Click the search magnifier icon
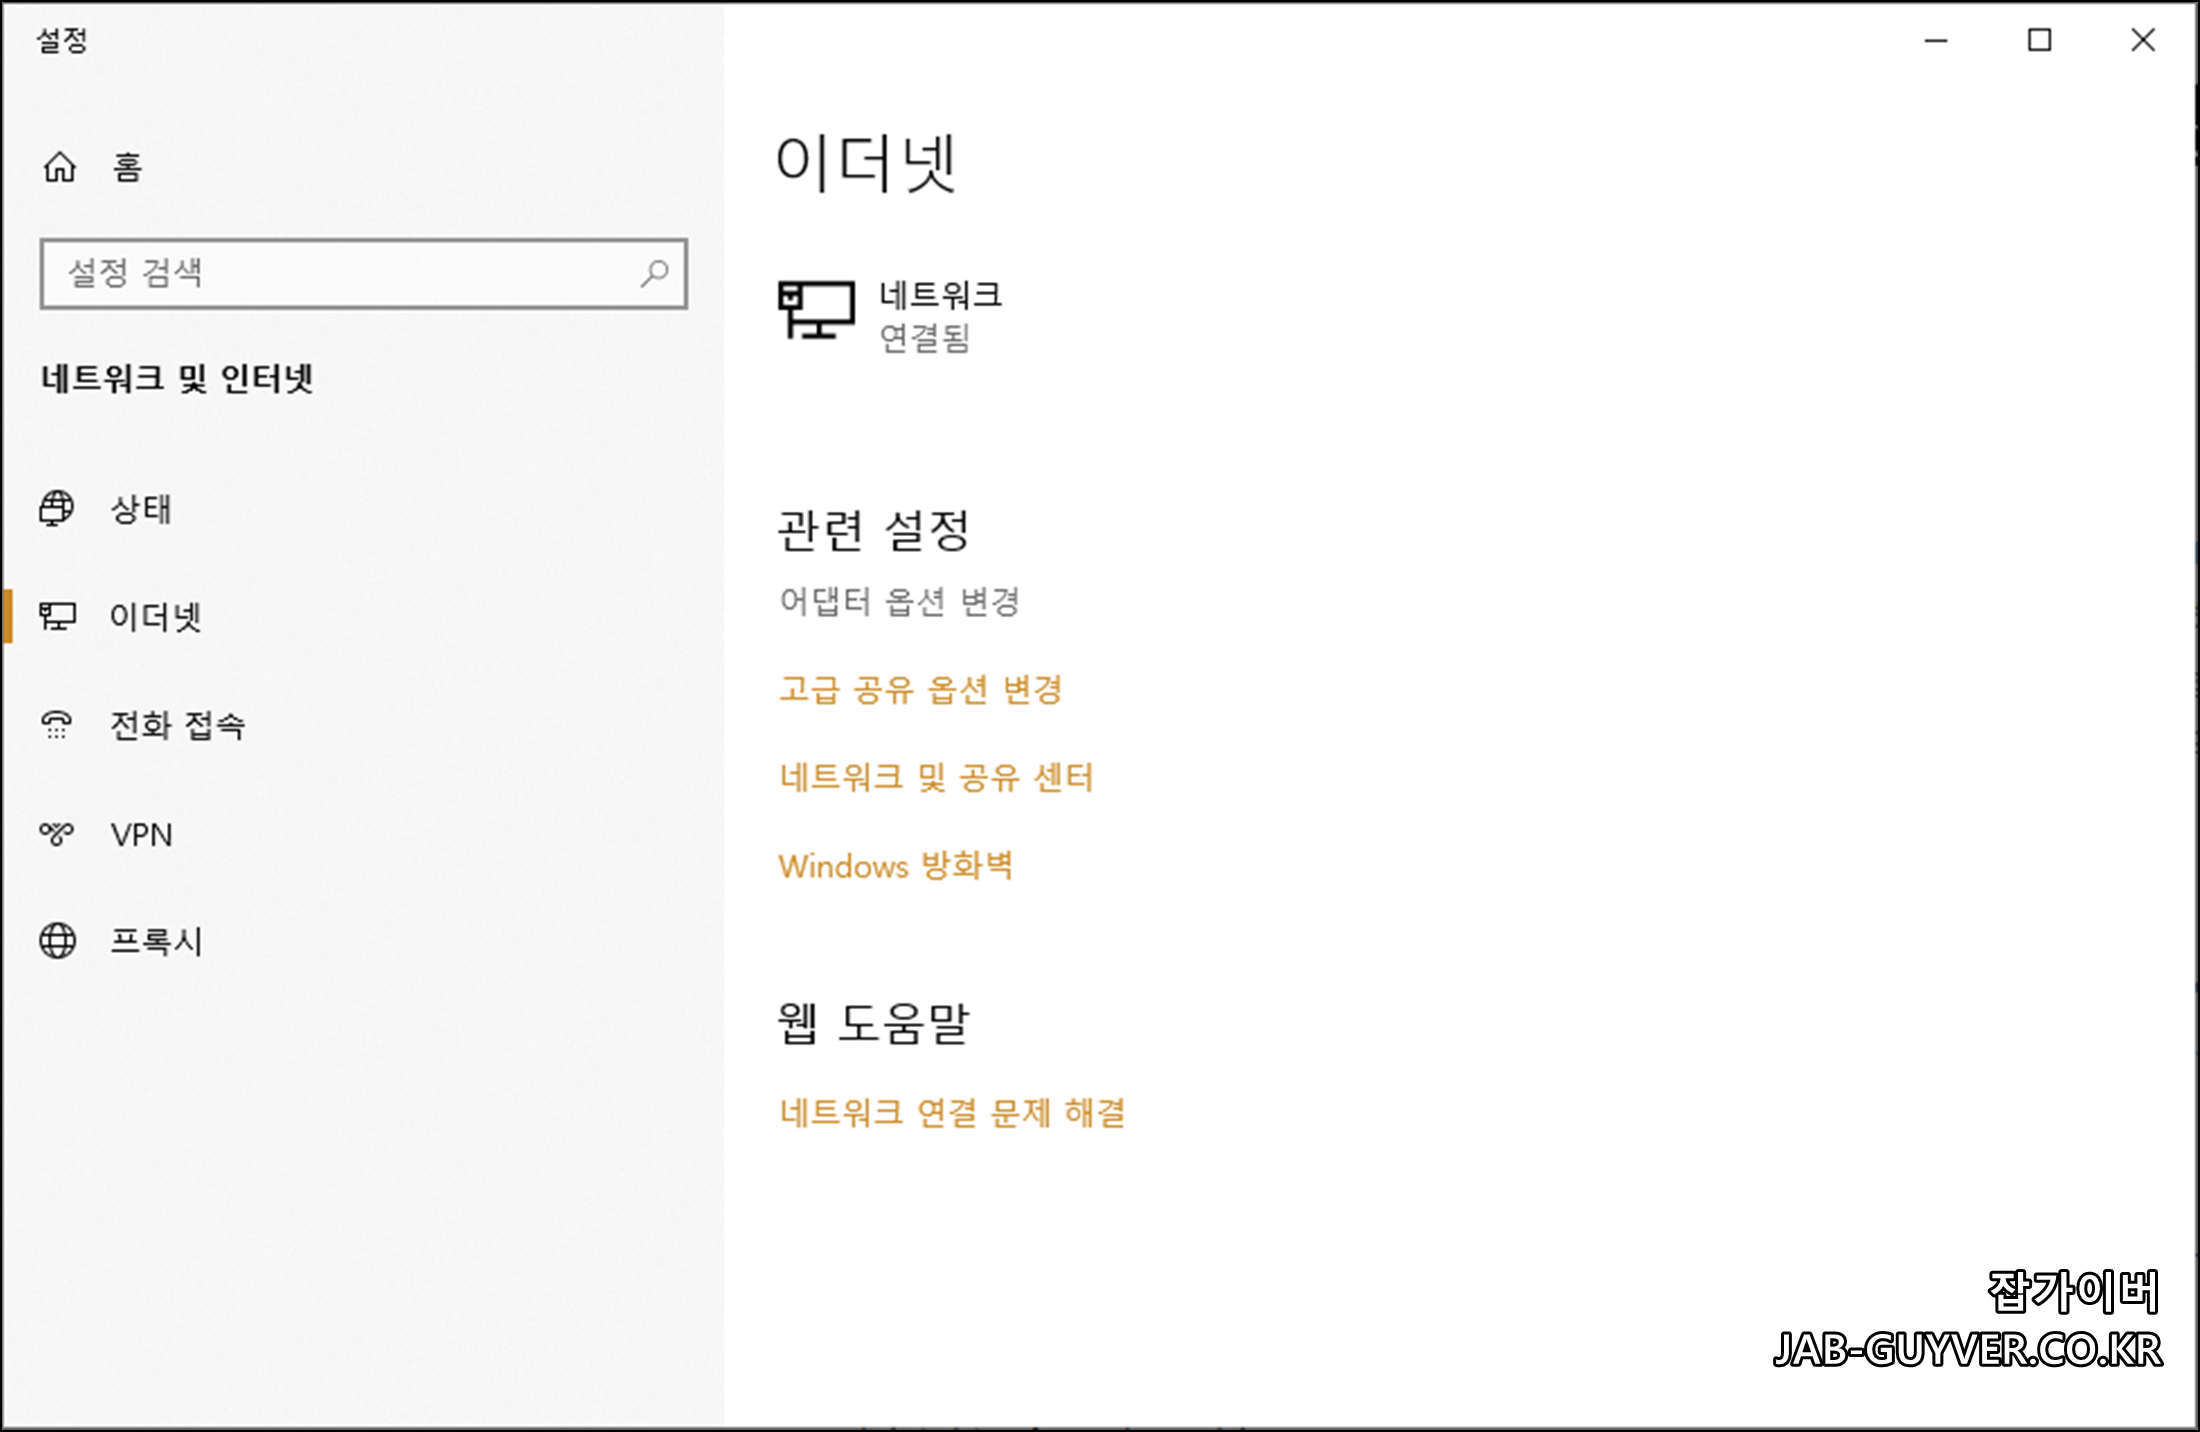This screenshot has width=2200, height=1432. click(655, 273)
